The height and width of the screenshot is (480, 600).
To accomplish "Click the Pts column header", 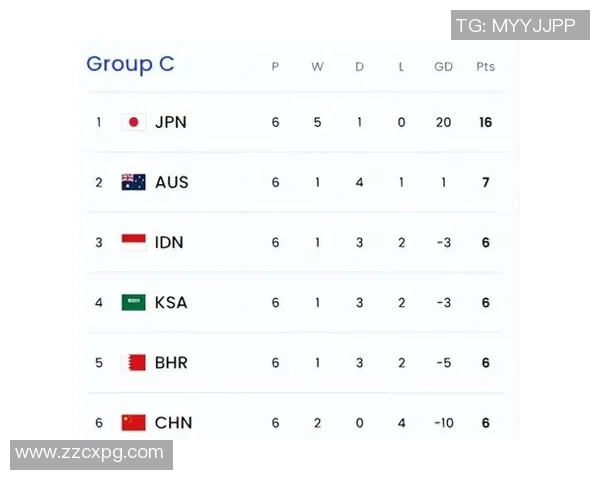I will tap(485, 67).
